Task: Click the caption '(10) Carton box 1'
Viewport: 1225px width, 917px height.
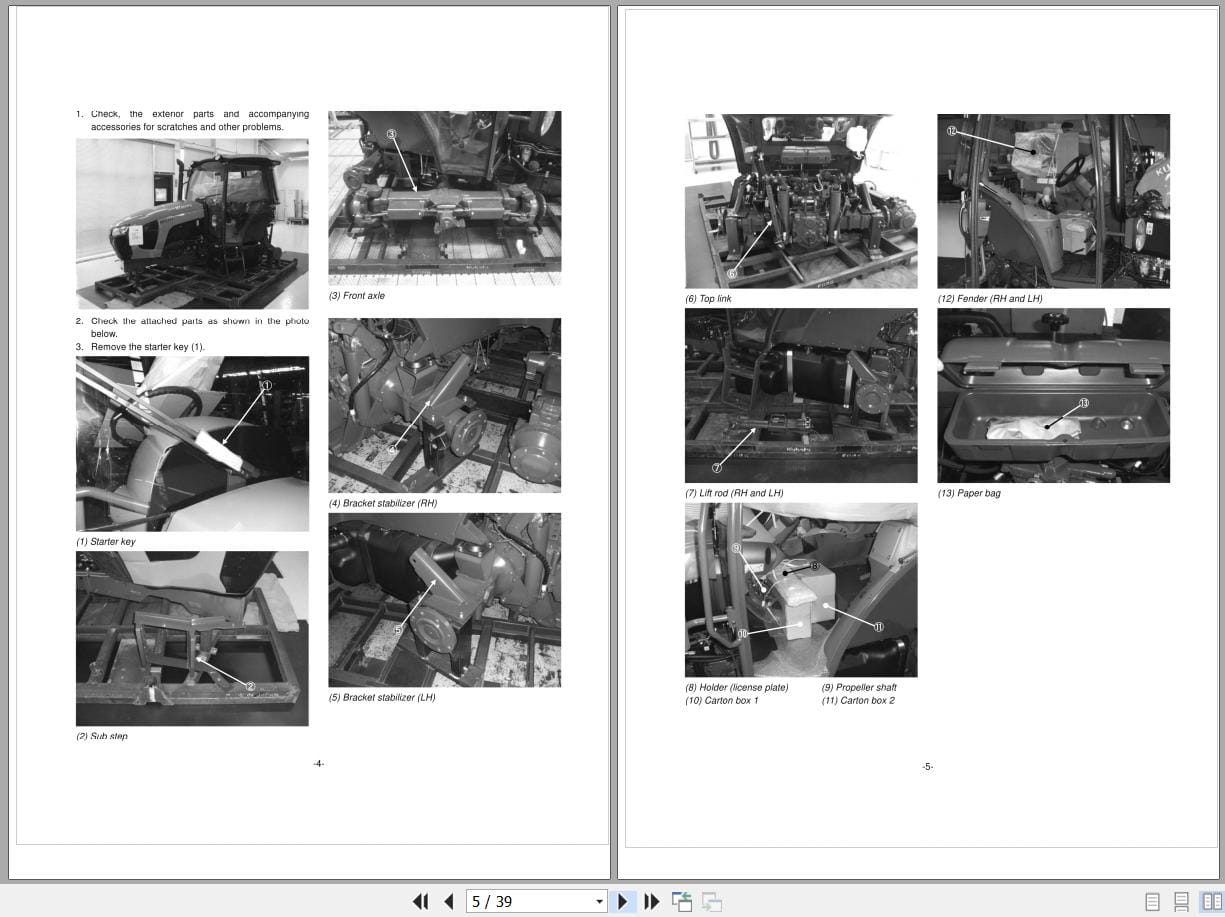Action: [722, 700]
